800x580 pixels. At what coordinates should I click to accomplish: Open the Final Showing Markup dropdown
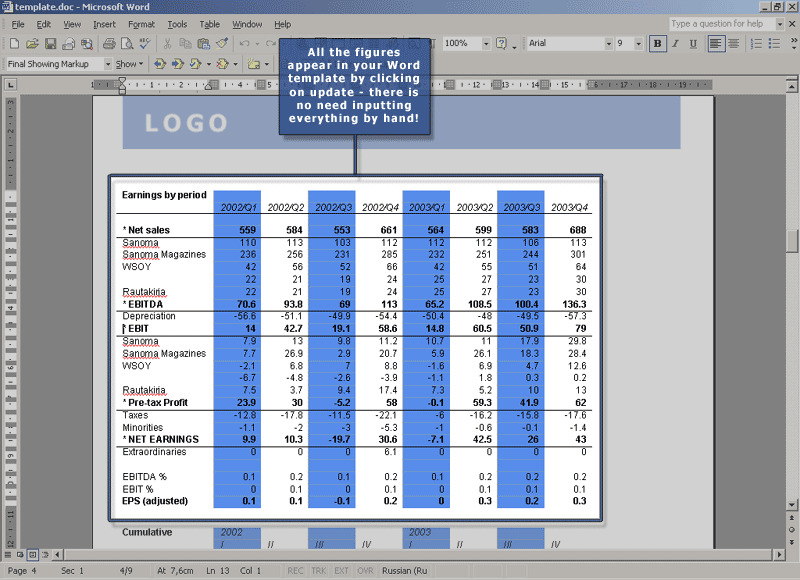point(108,64)
